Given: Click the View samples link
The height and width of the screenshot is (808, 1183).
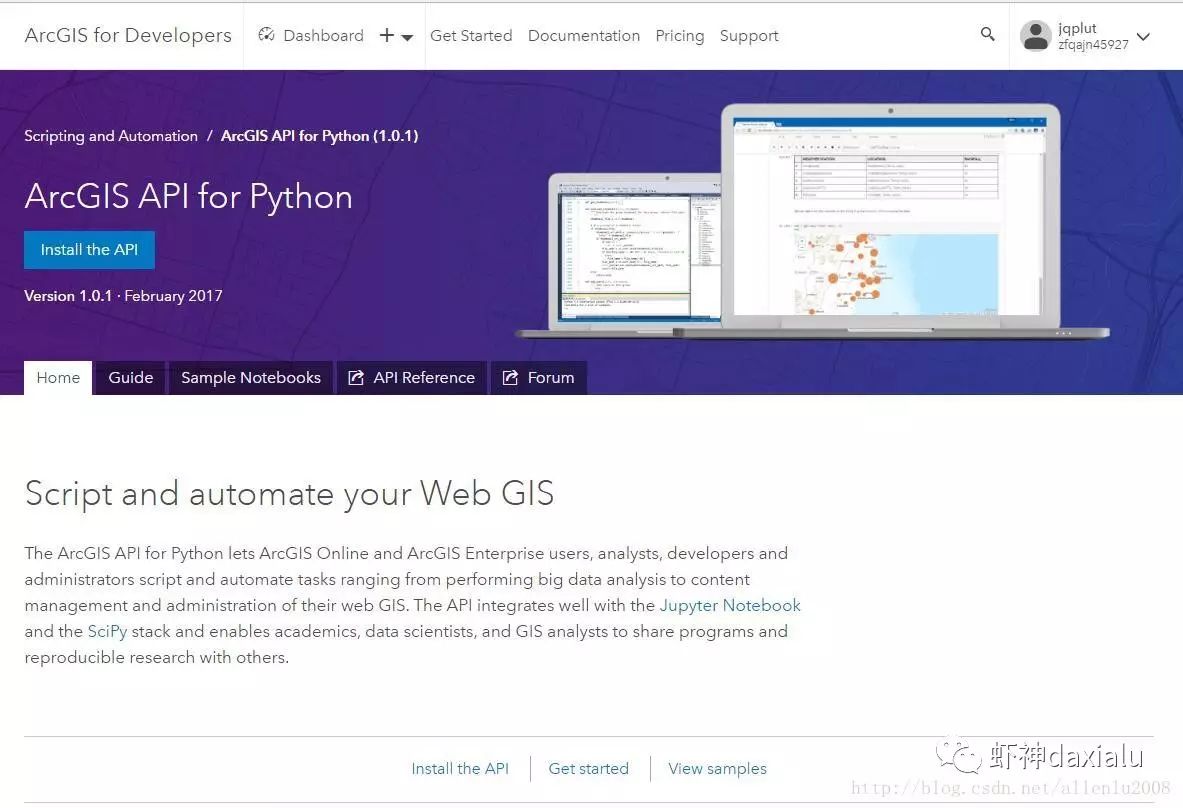Looking at the screenshot, I should 717,768.
